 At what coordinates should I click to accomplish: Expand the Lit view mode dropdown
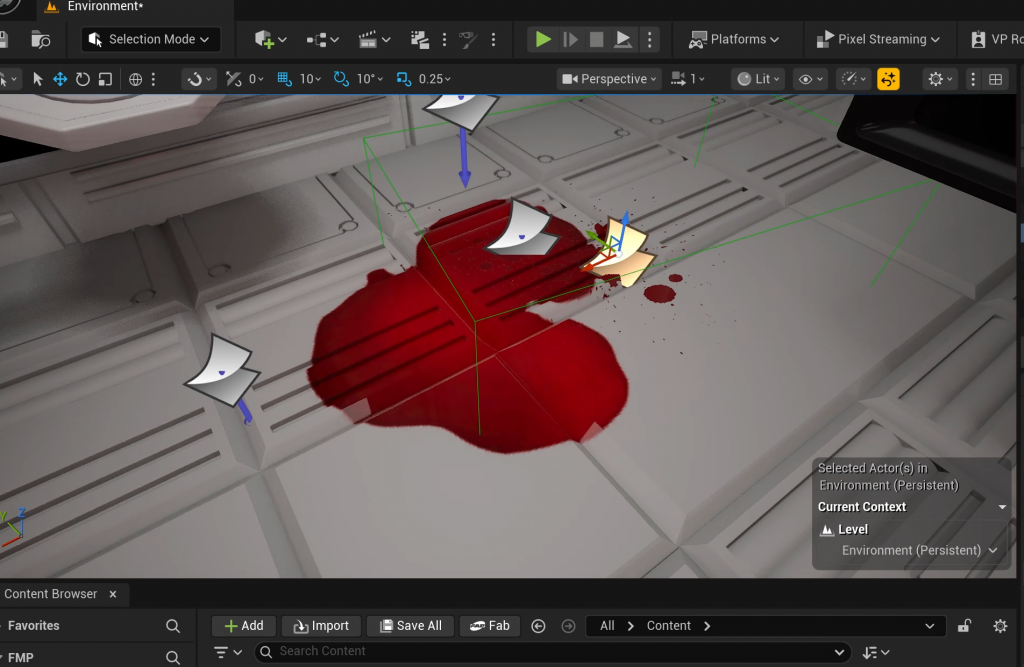coord(758,79)
